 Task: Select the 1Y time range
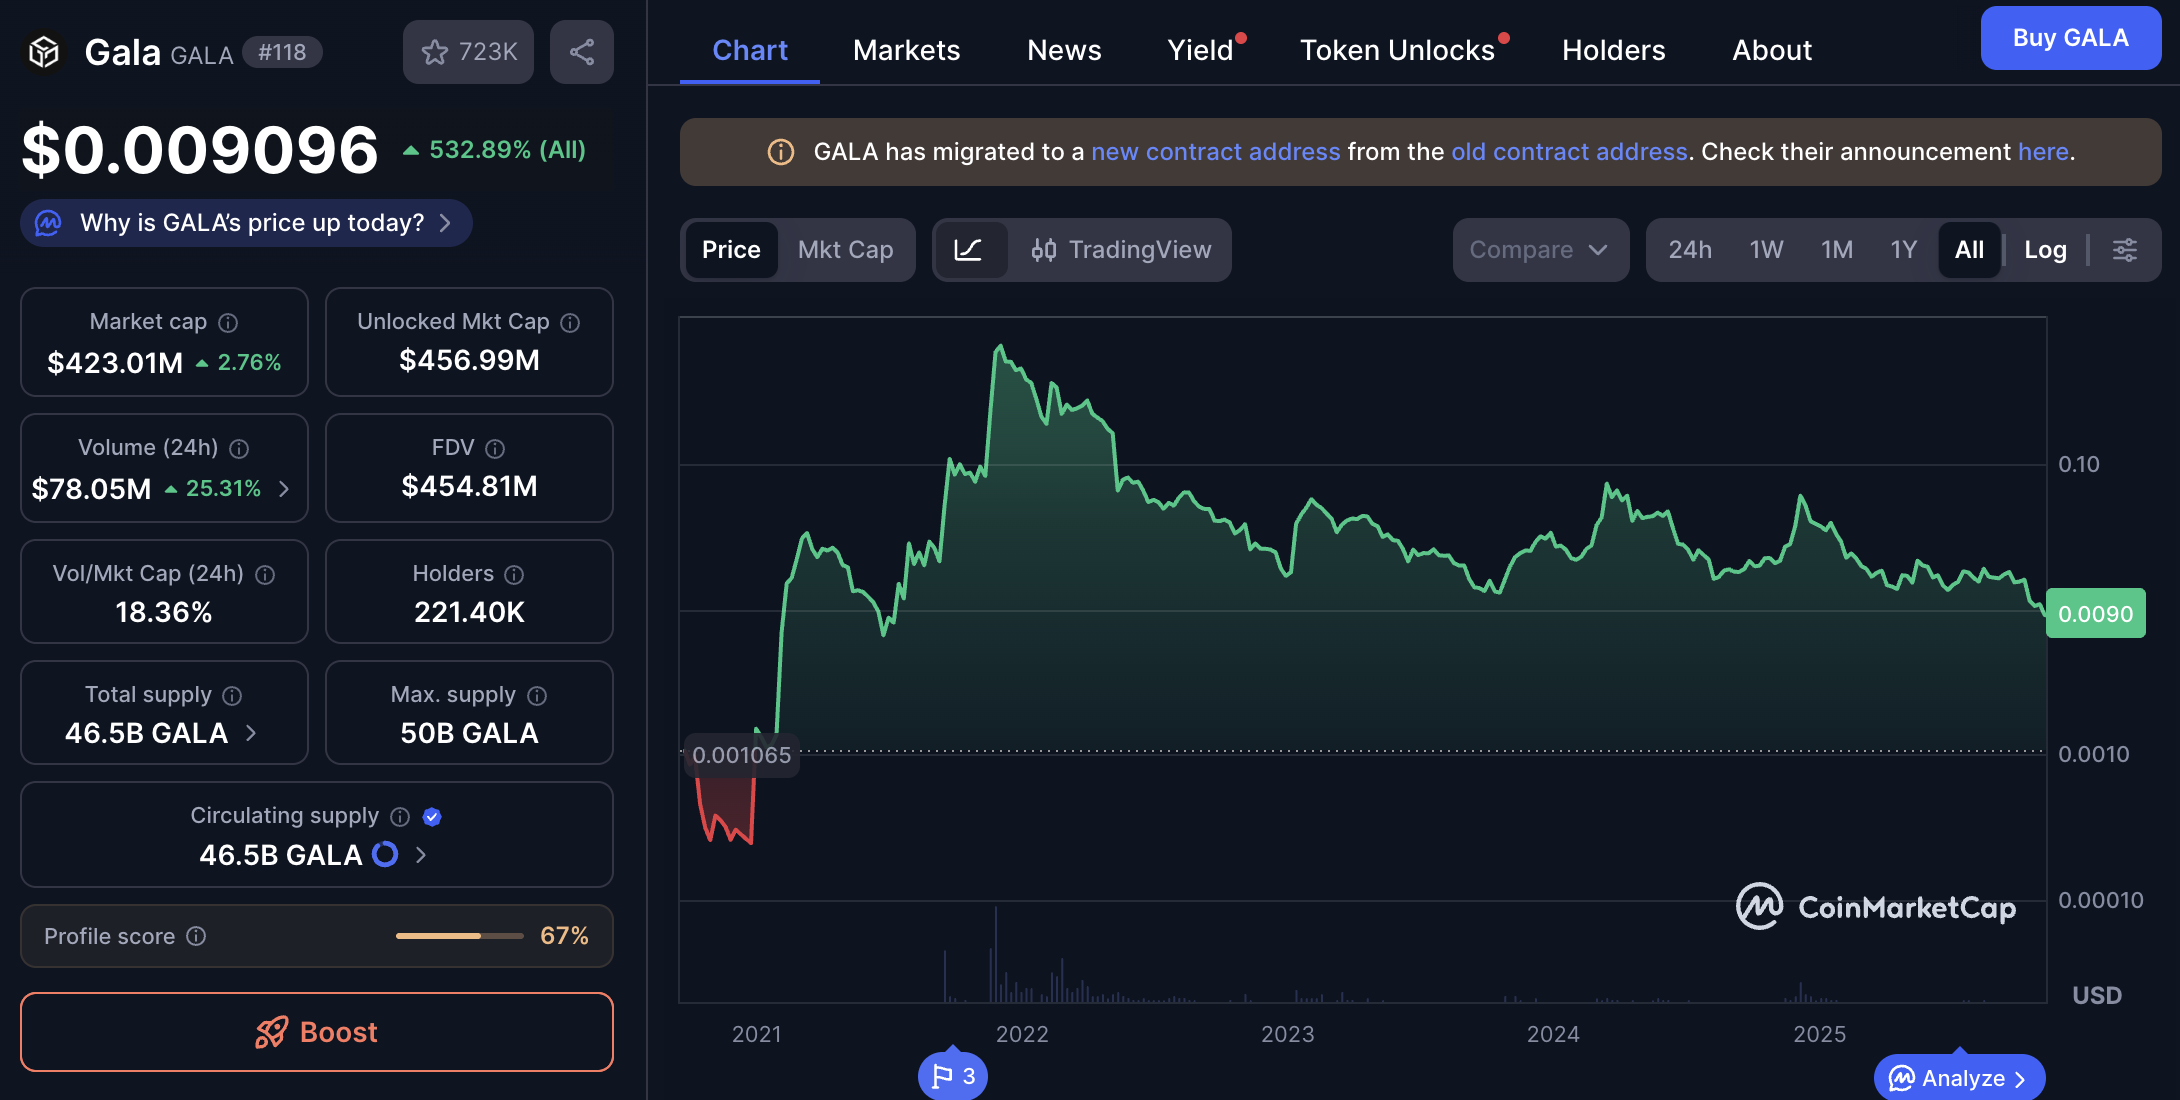click(1903, 250)
